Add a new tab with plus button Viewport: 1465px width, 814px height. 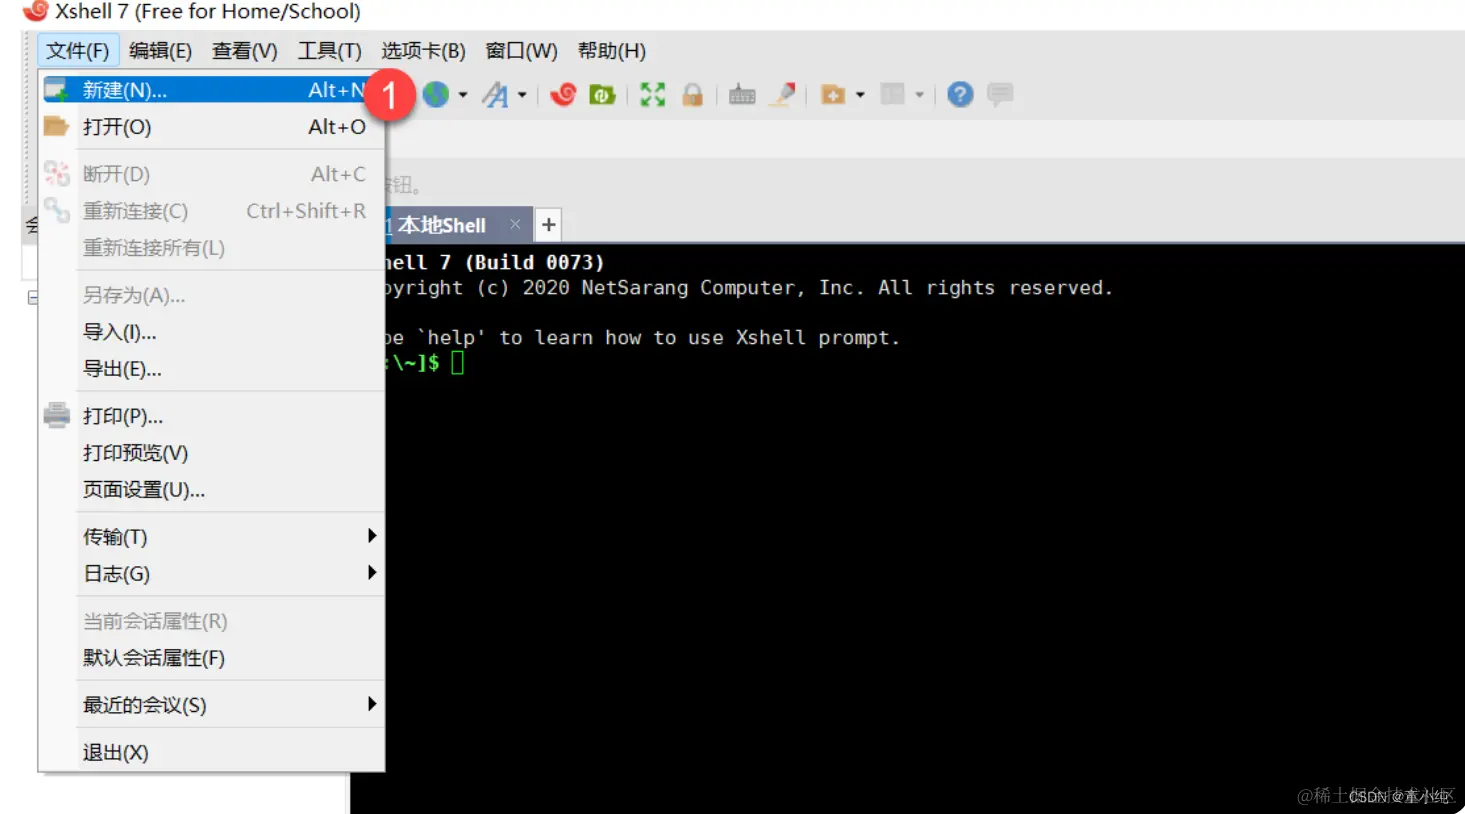click(549, 225)
